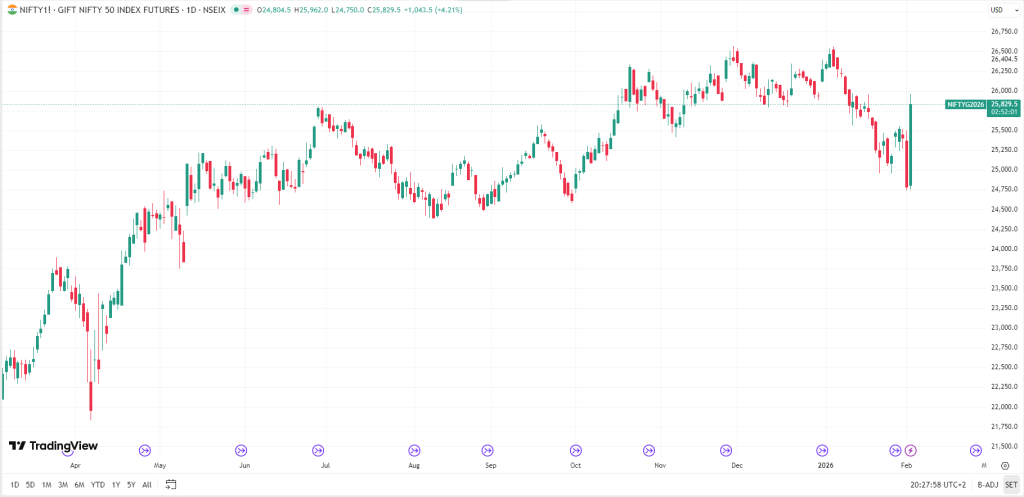Switch to the 5Y range
Screen dimensions: 1024x497
131,485
